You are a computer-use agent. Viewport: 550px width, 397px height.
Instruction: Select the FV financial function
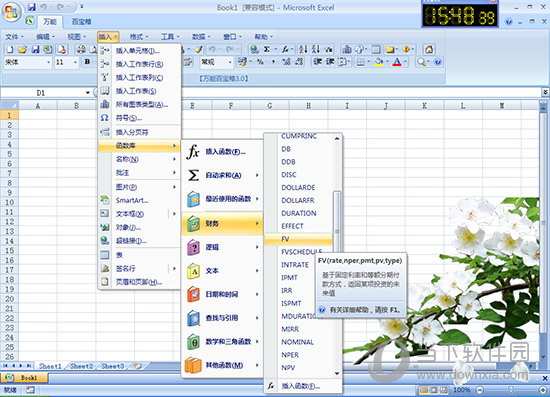(298, 239)
